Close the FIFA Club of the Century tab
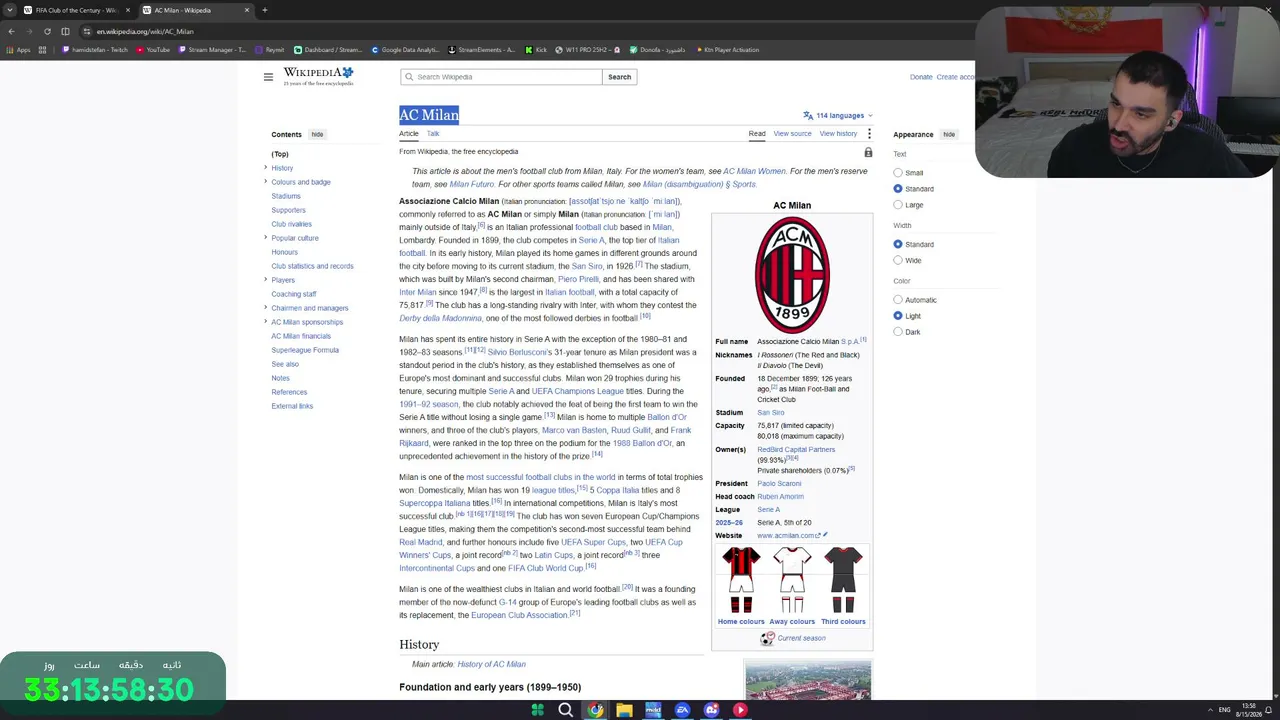The image size is (1280, 720). (127, 10)
